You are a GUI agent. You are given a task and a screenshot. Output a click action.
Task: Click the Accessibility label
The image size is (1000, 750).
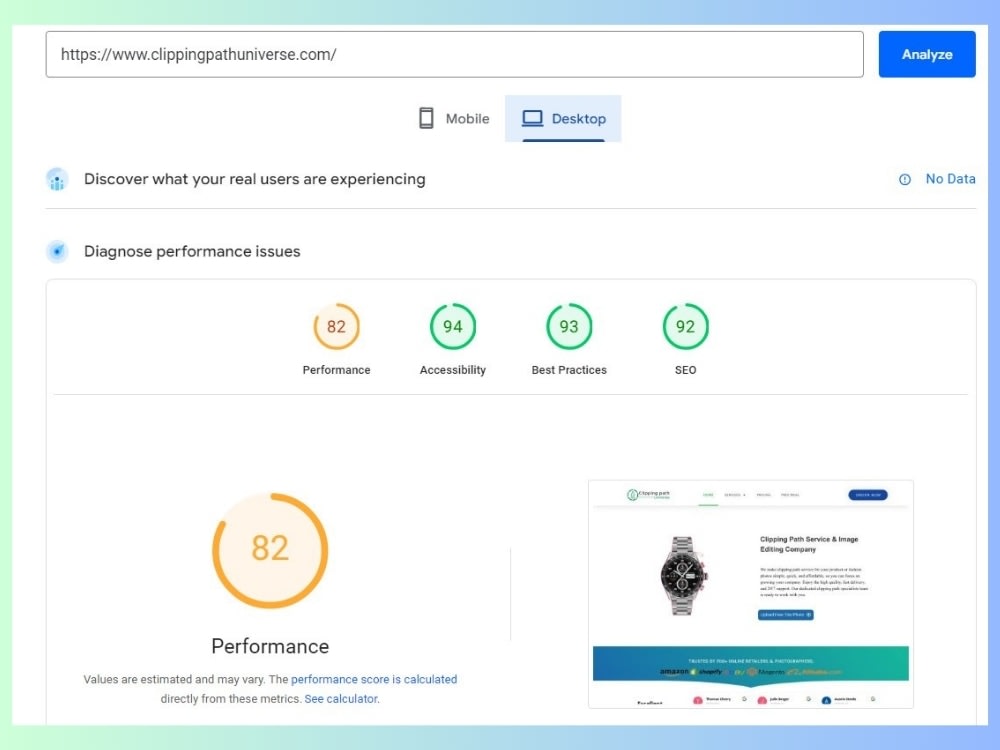pos(453,370)
